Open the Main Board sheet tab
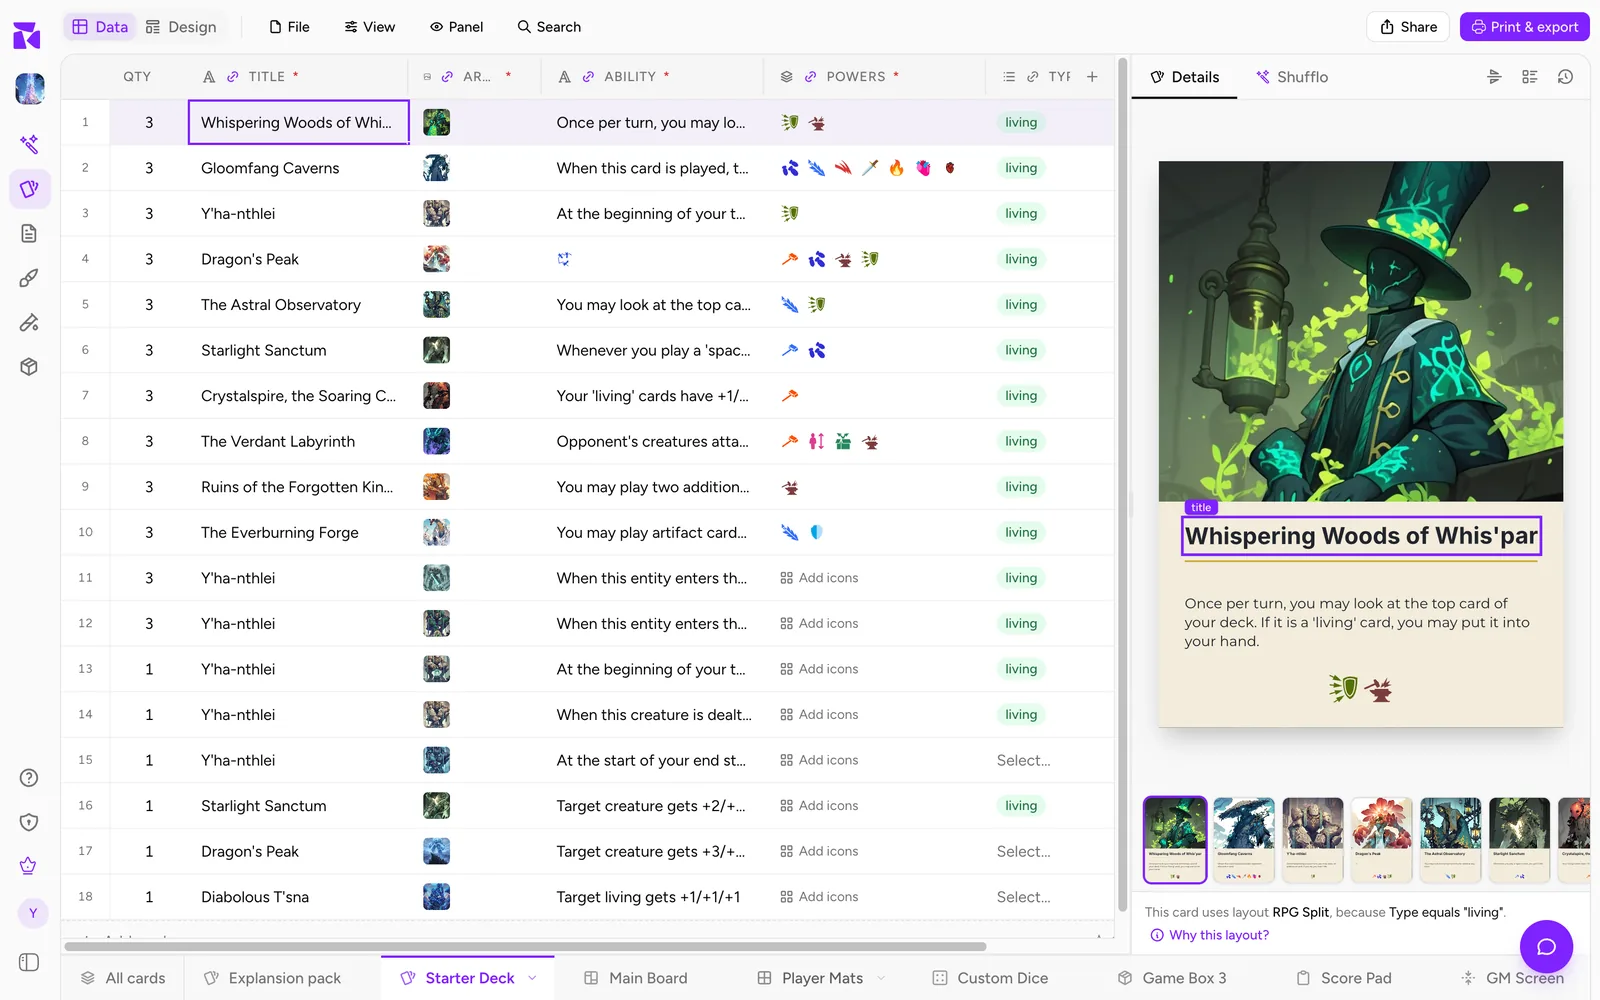The image size is (1600, 1000). pyautogui.click(x=635, y=978)
